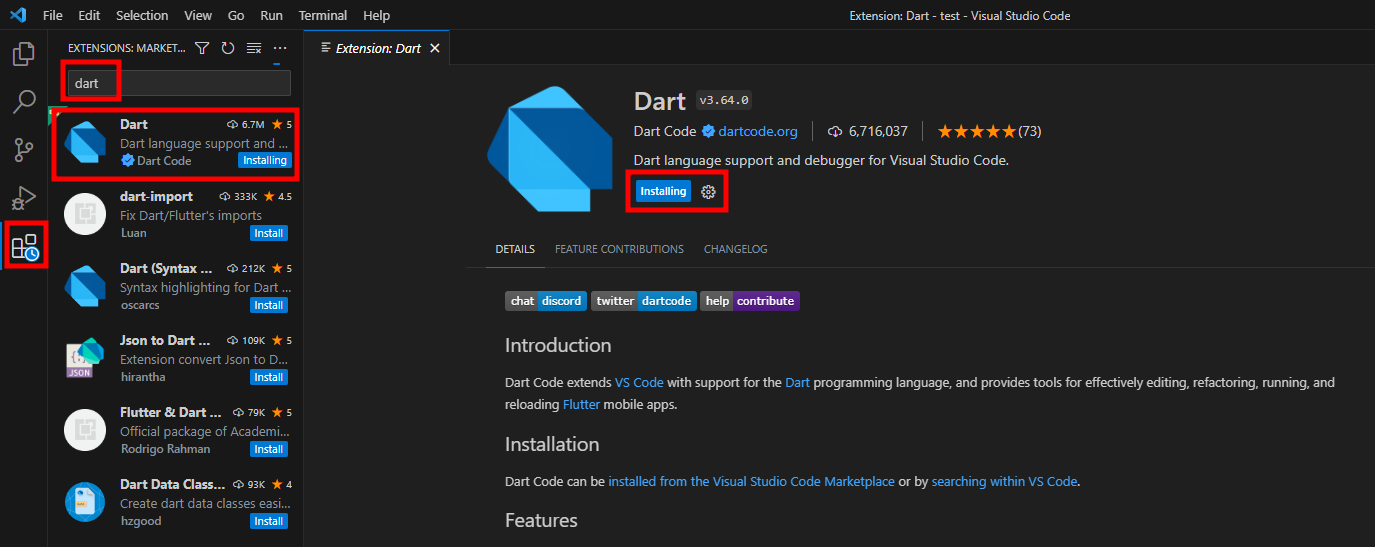Switch to the Feature Contributions tab
The width and height of the screenshot is (1375, 547).
tap(619, 249)
